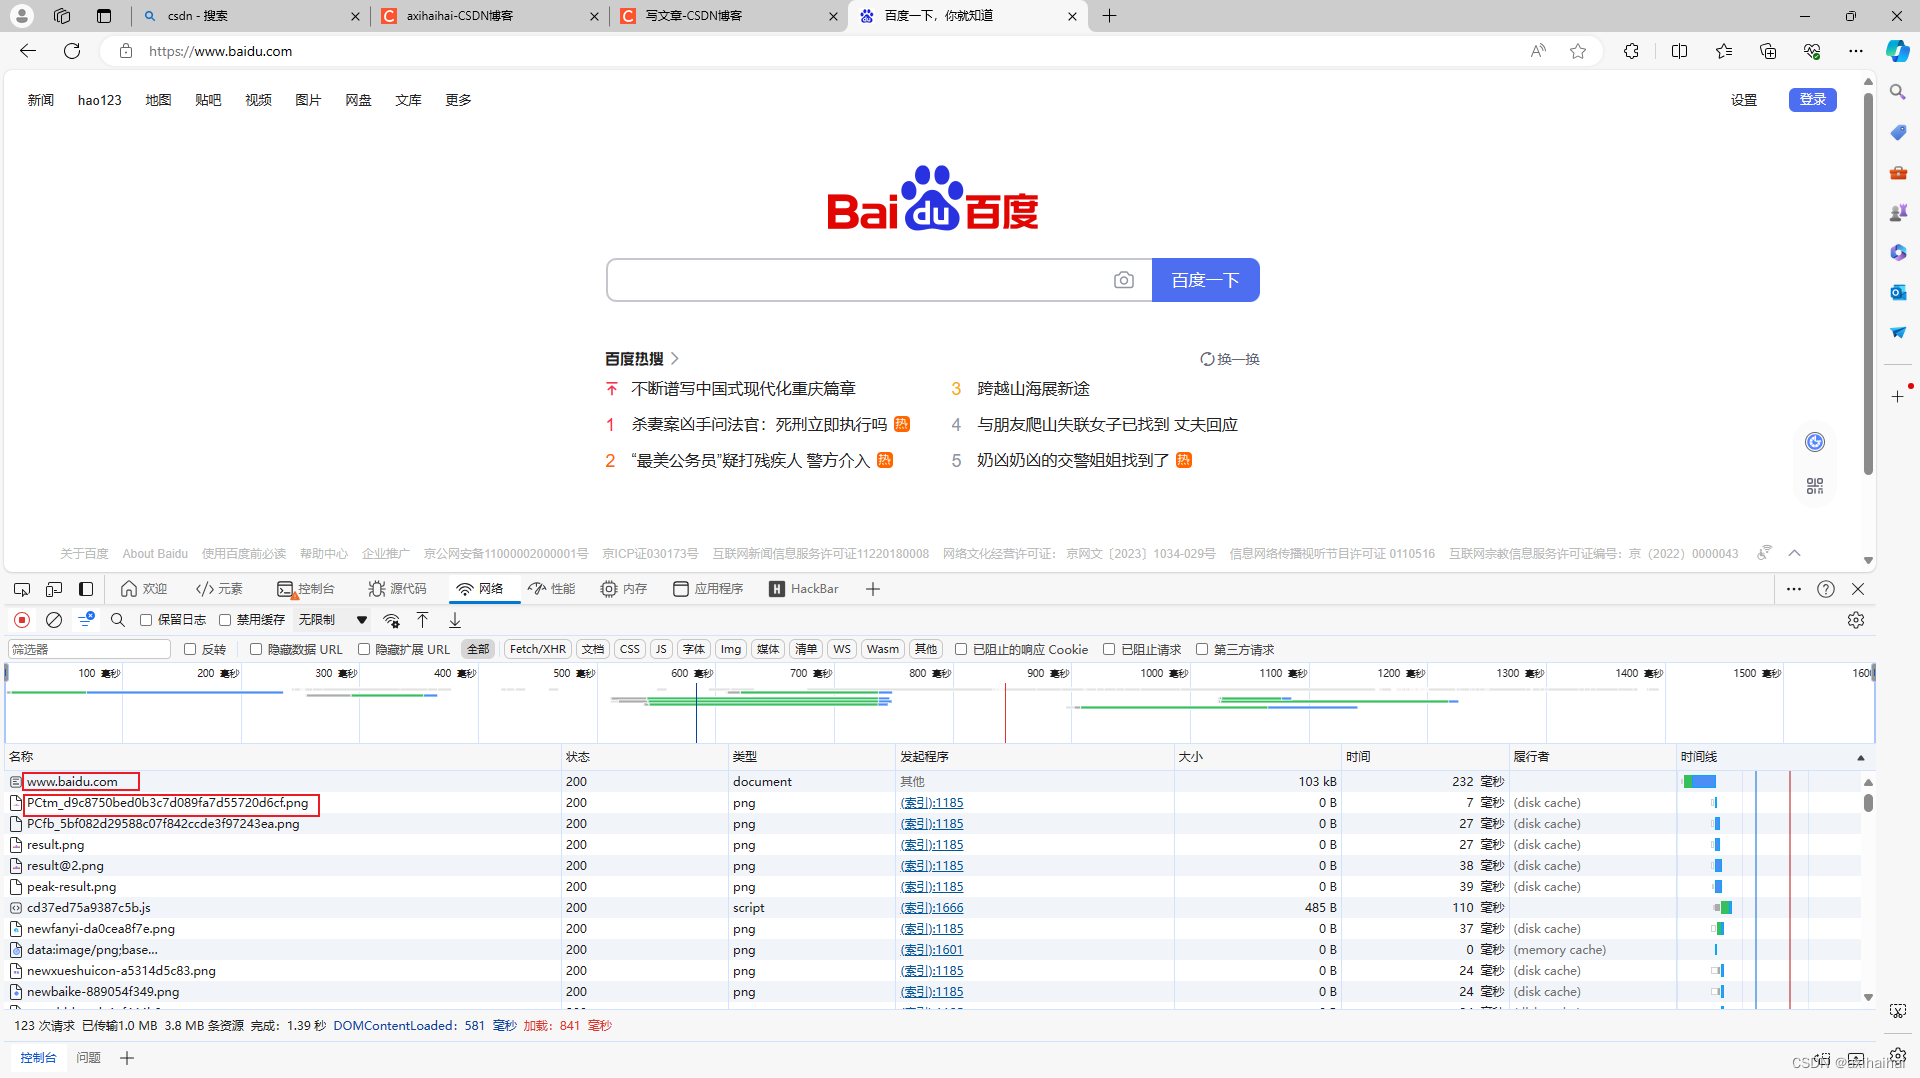The width and height of the screenshot is (1920, 1078).
Task: Open DevTools more options ellipsis
Action: 1794,589
